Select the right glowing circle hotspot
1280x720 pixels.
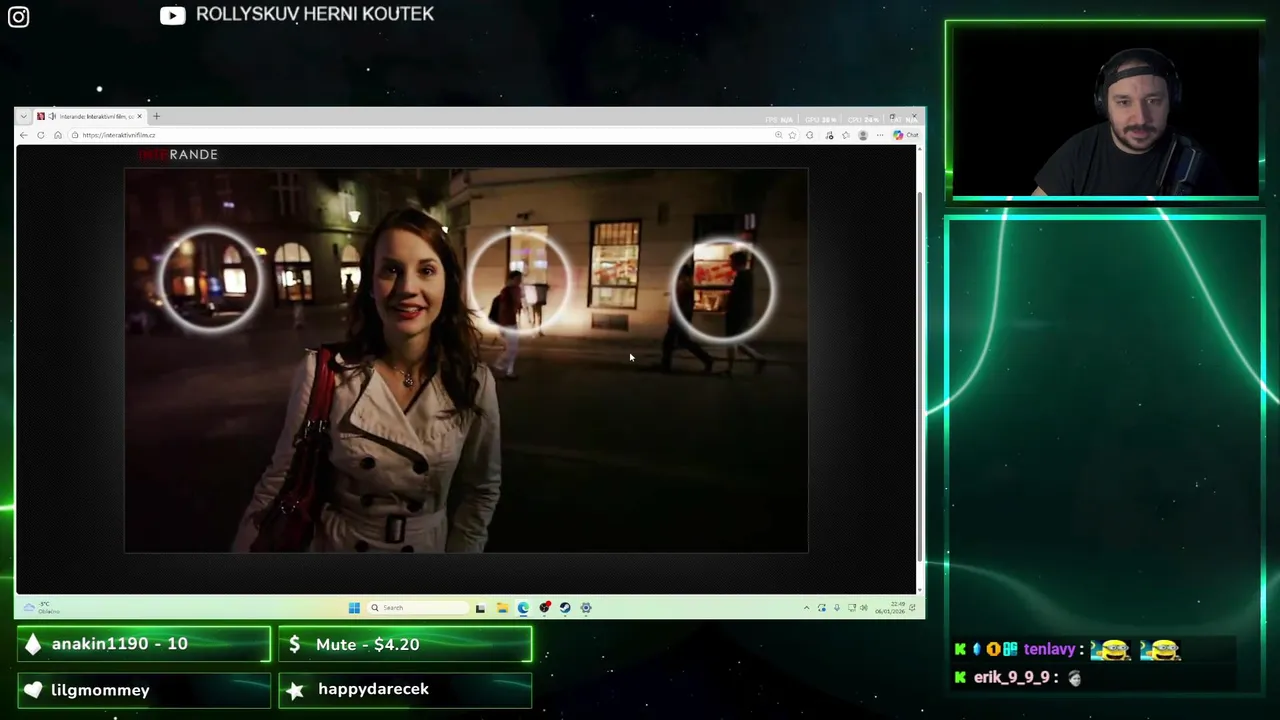(722, 289)
